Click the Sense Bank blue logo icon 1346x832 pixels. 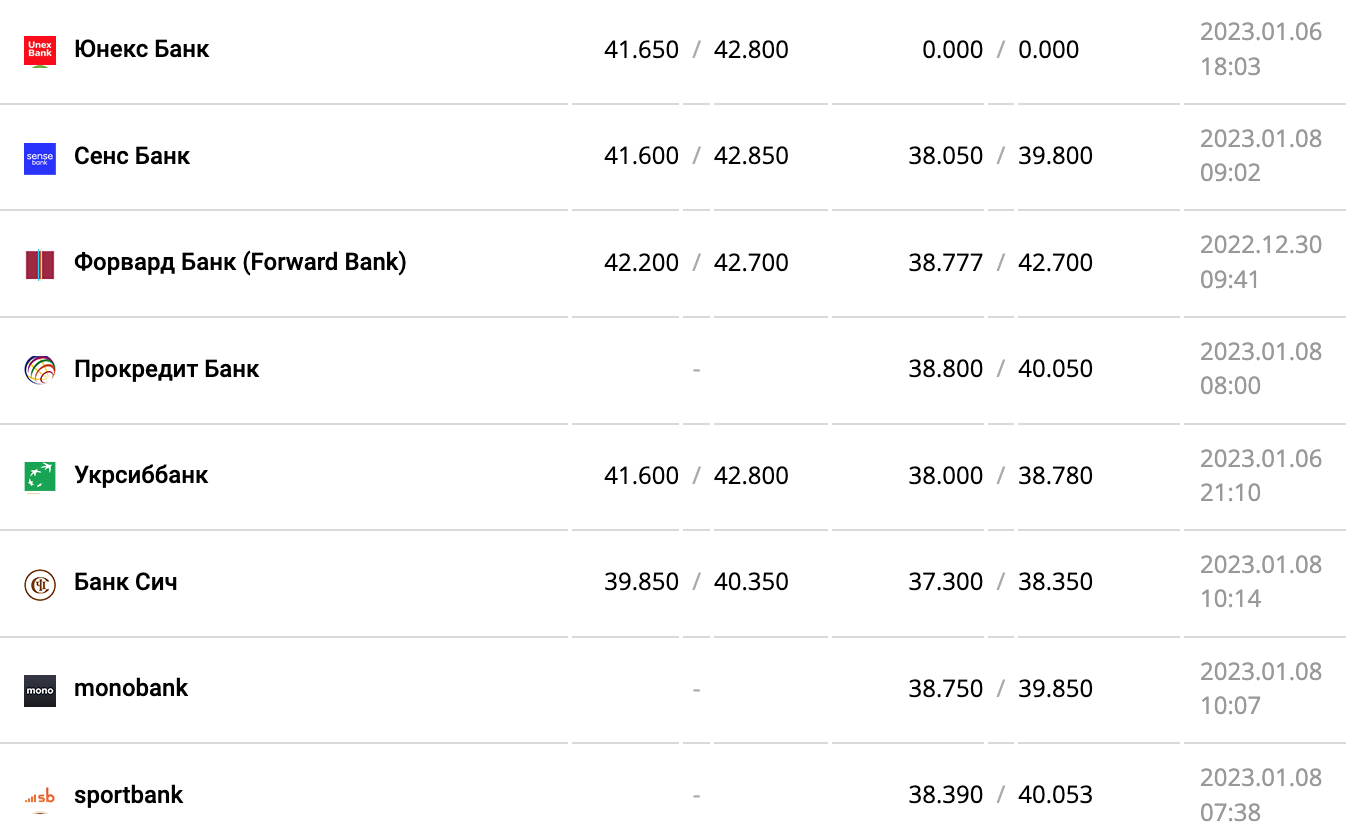pyautogui.click(x=40, y=158)
